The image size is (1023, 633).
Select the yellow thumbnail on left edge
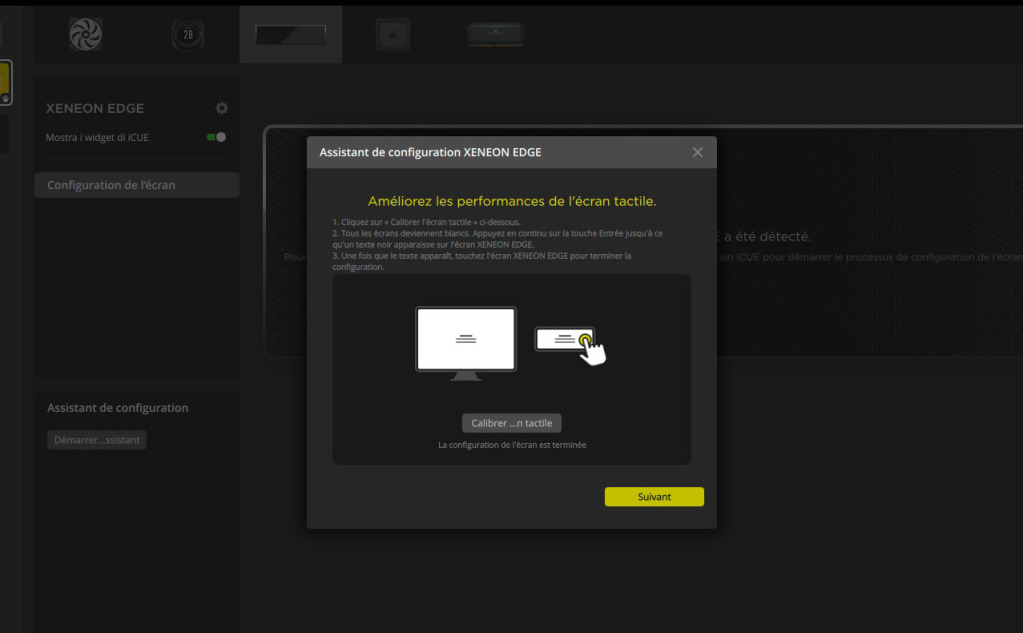[x=5, y=84]
